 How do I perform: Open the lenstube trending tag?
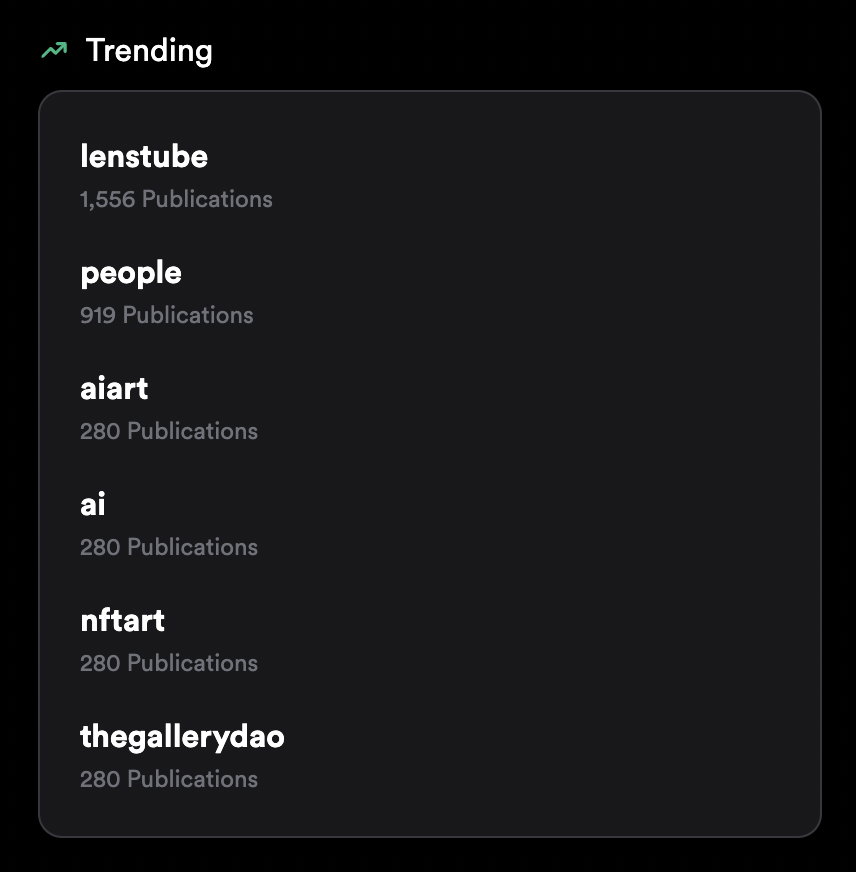[144, 156]
